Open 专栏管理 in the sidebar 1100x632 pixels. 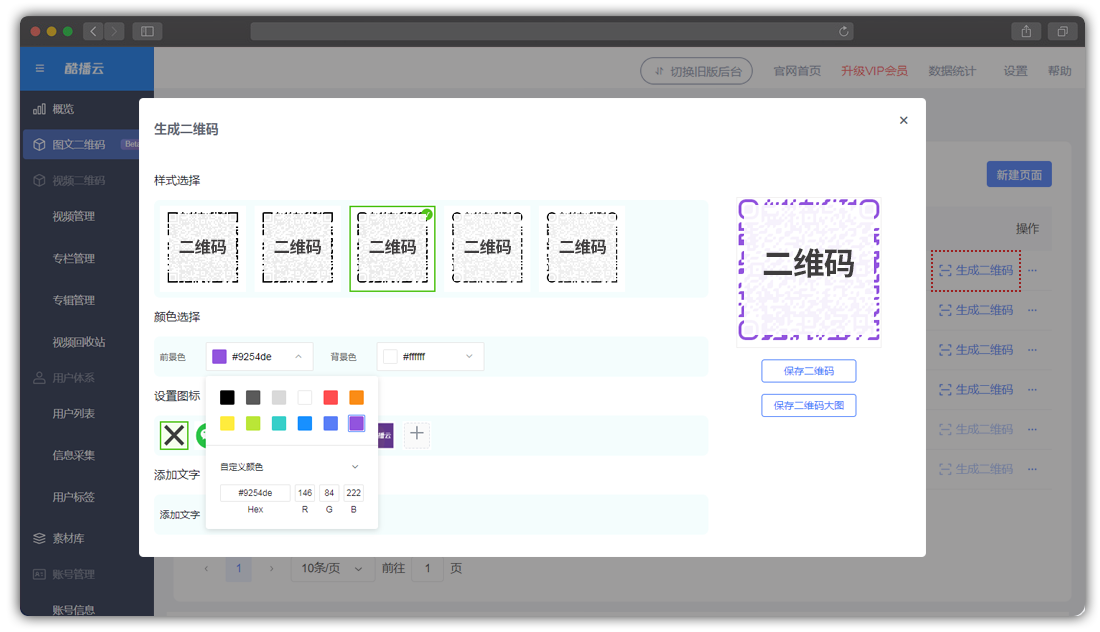click(x=74, y=258)
